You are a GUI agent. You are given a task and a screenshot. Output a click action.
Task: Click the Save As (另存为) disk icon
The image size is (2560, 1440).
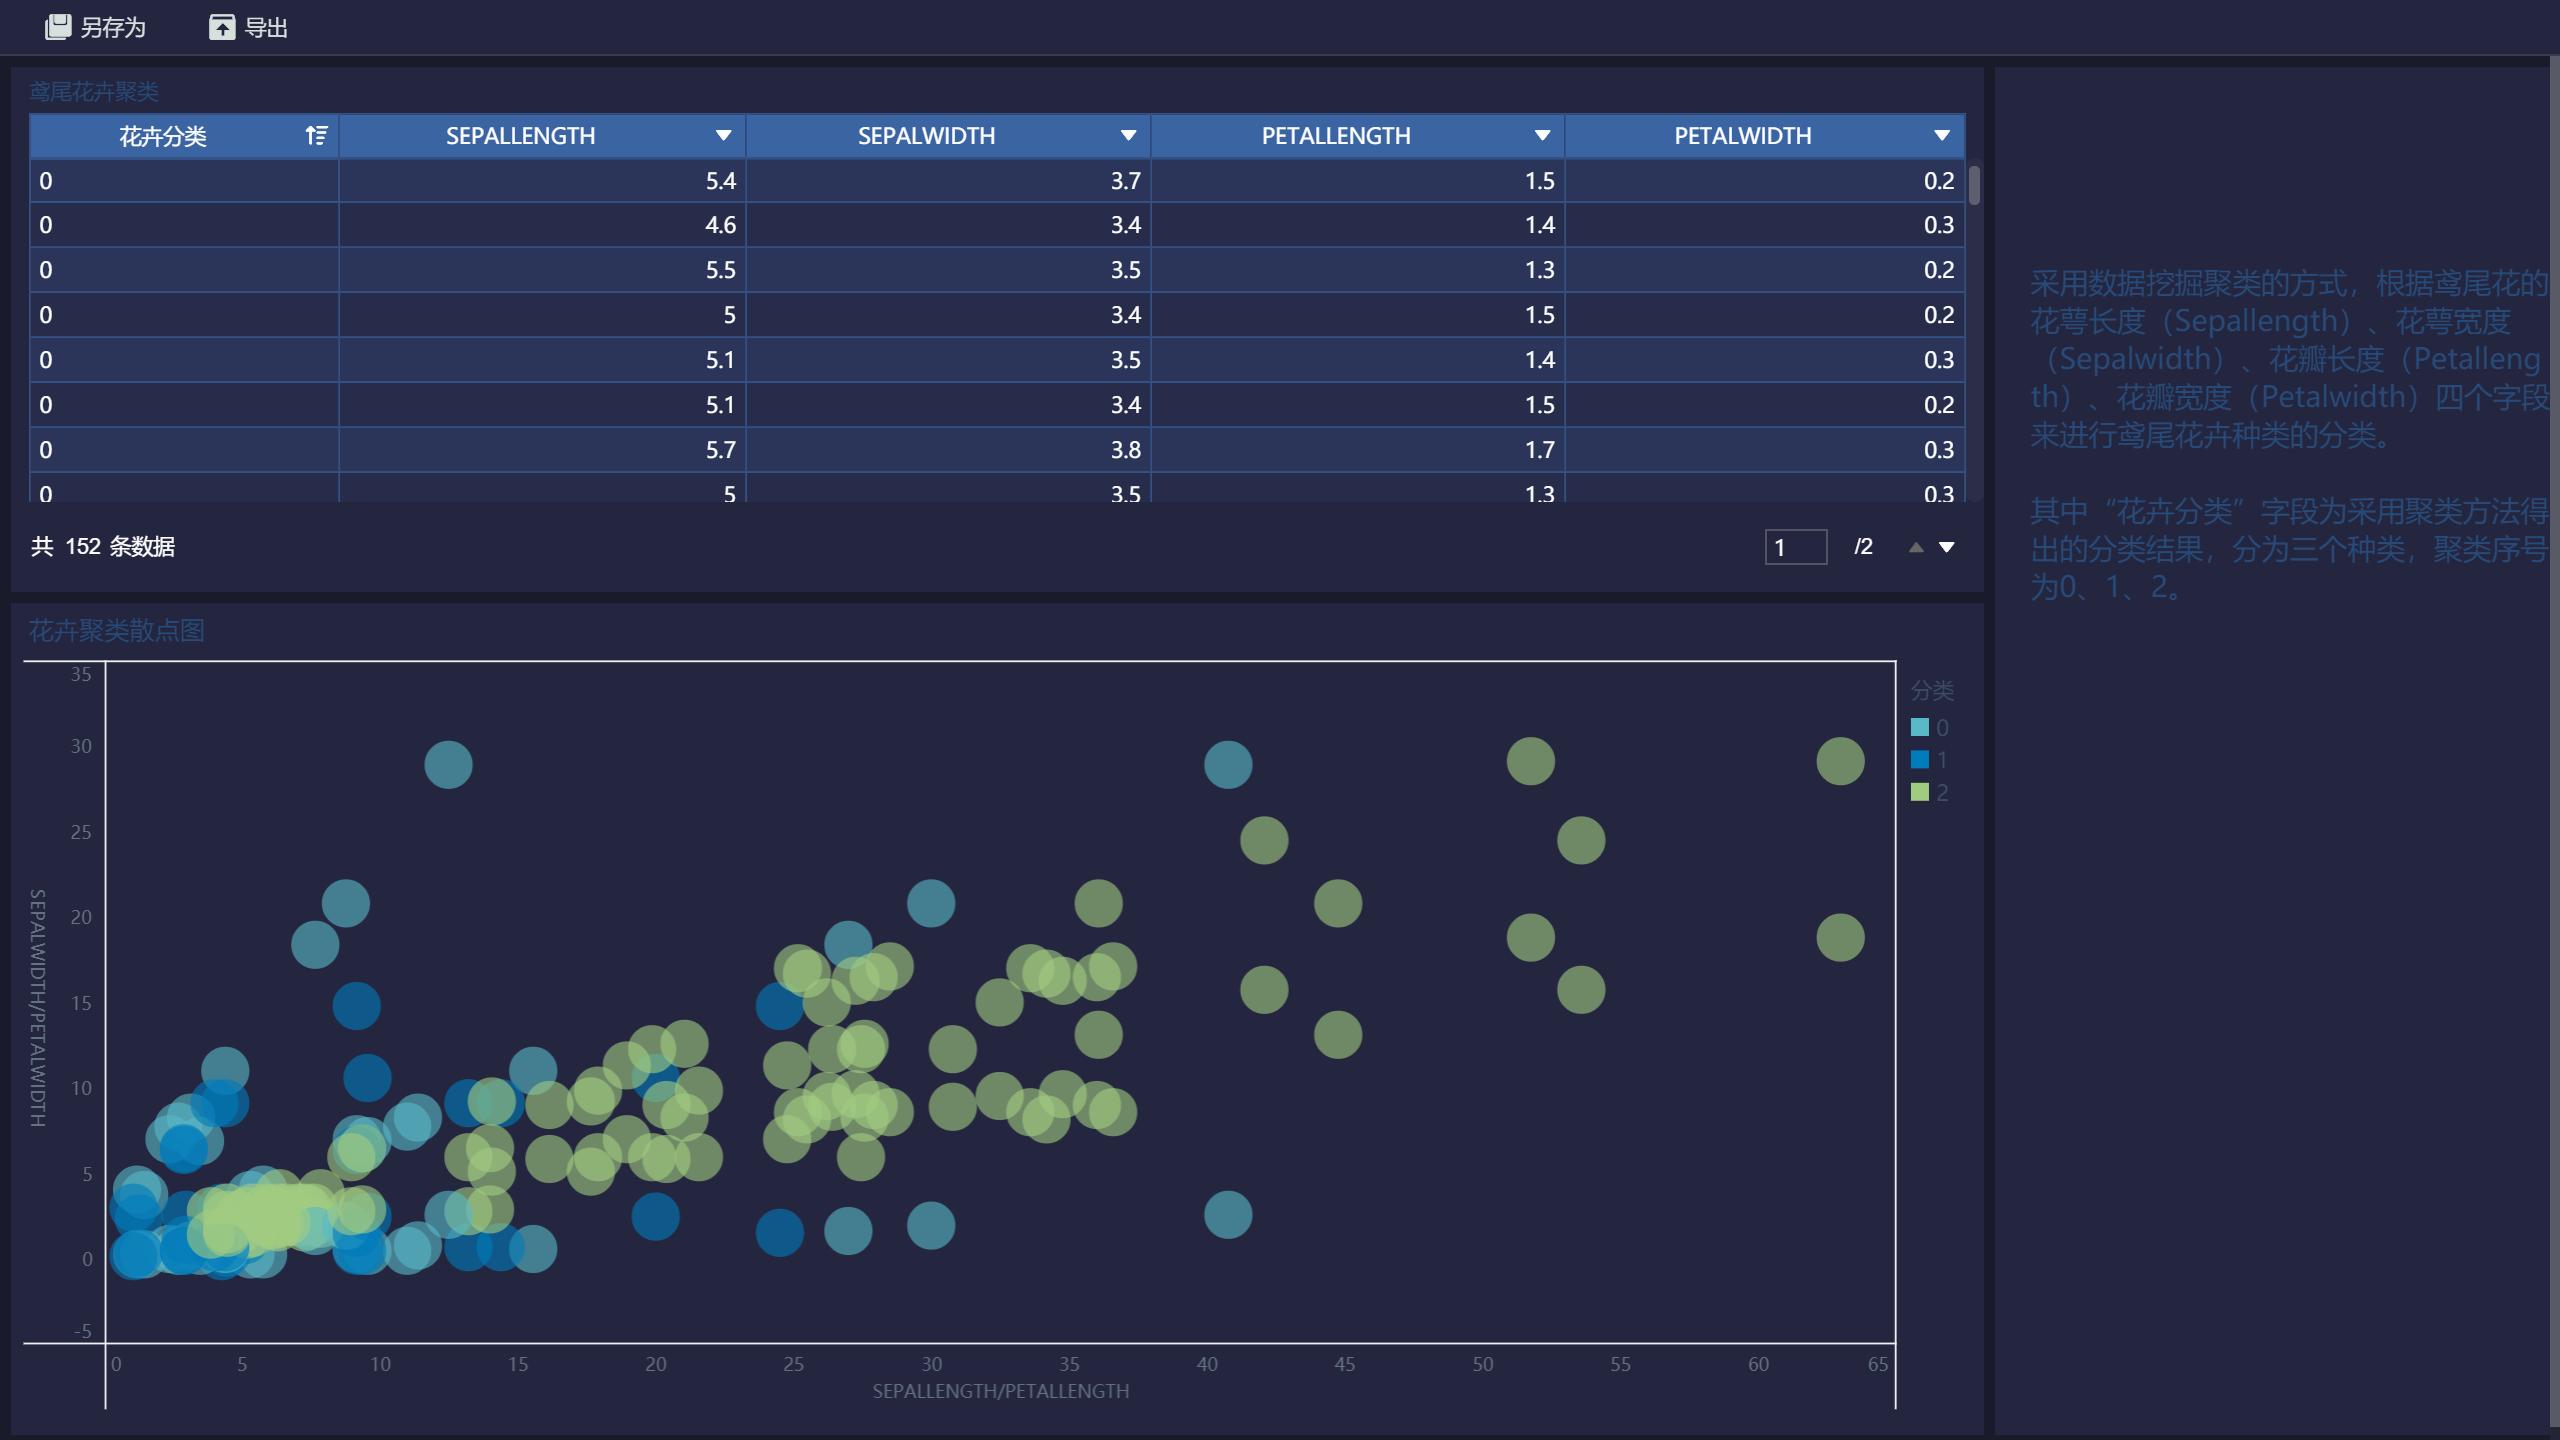(x=58, y=27)
